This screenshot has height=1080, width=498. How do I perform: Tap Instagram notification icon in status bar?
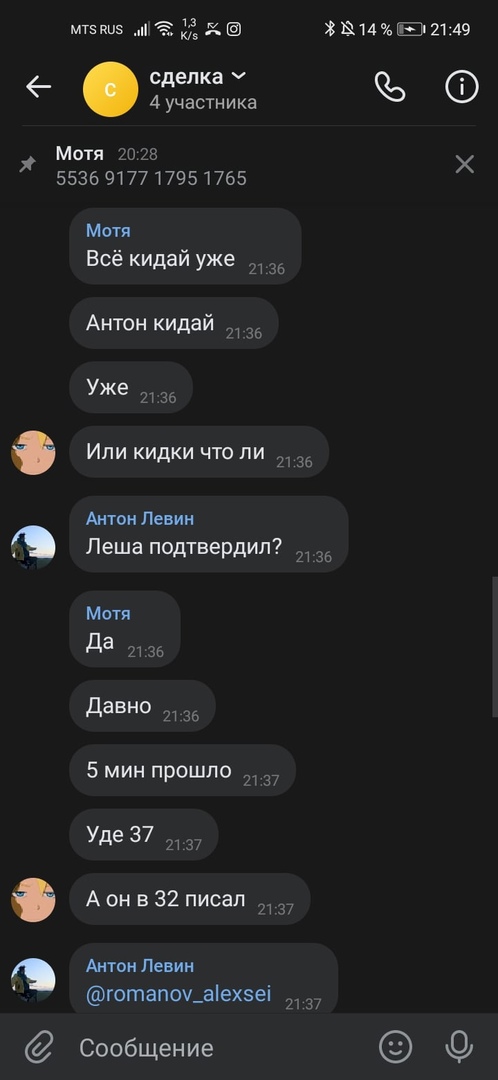[234, 29]
